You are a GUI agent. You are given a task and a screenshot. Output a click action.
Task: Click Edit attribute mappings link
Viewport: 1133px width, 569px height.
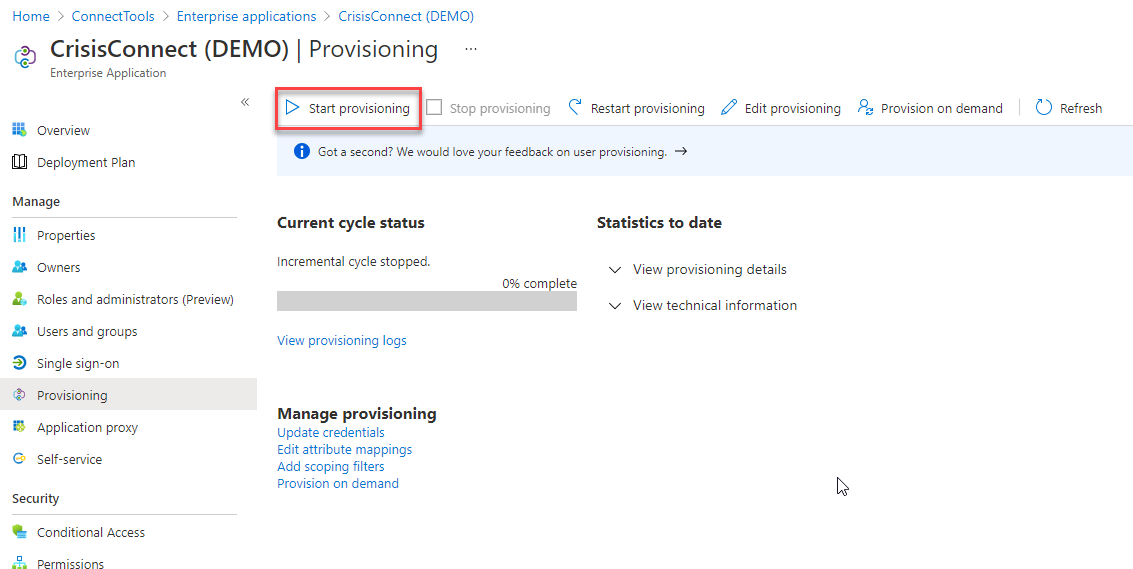pos(345,449)
